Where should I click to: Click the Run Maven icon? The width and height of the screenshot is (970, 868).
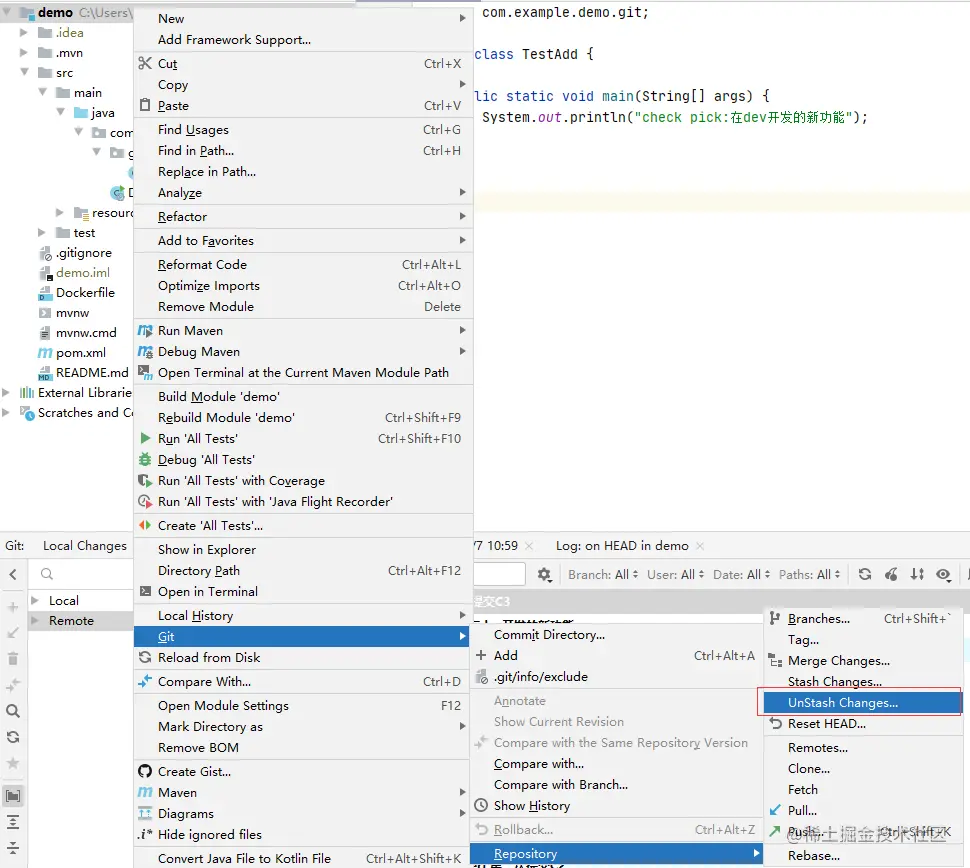(x=145, y=330)
